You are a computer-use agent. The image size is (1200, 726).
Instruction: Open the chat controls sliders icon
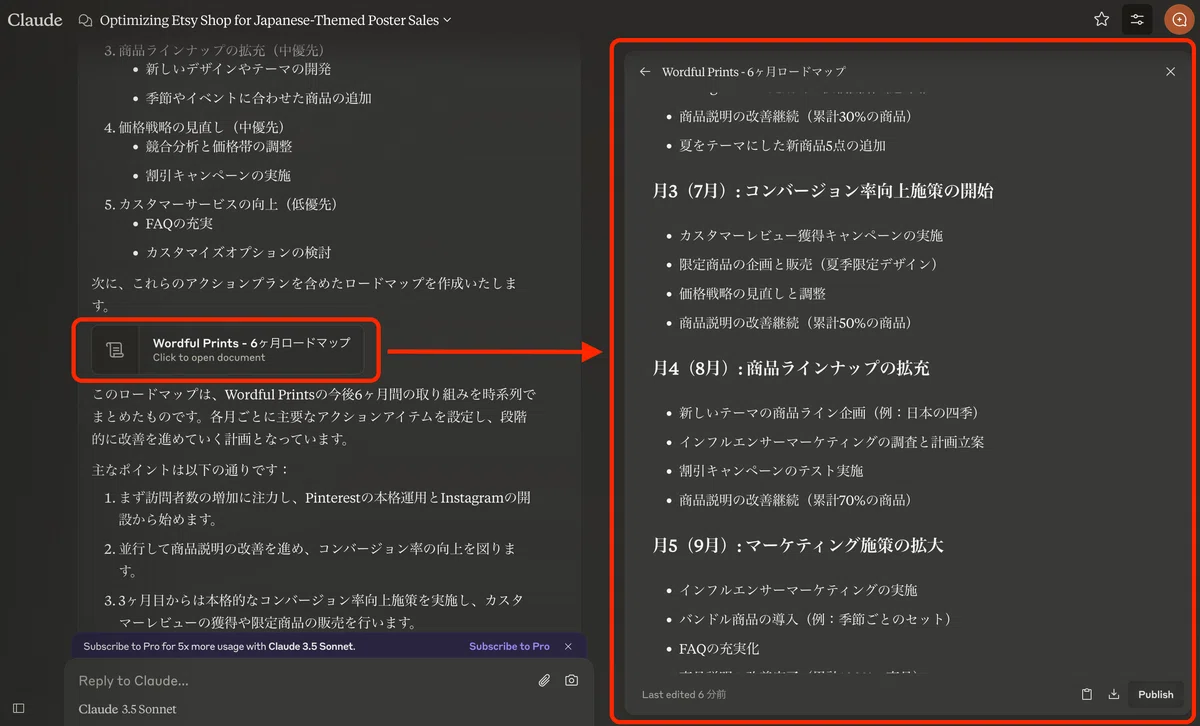1137,19
